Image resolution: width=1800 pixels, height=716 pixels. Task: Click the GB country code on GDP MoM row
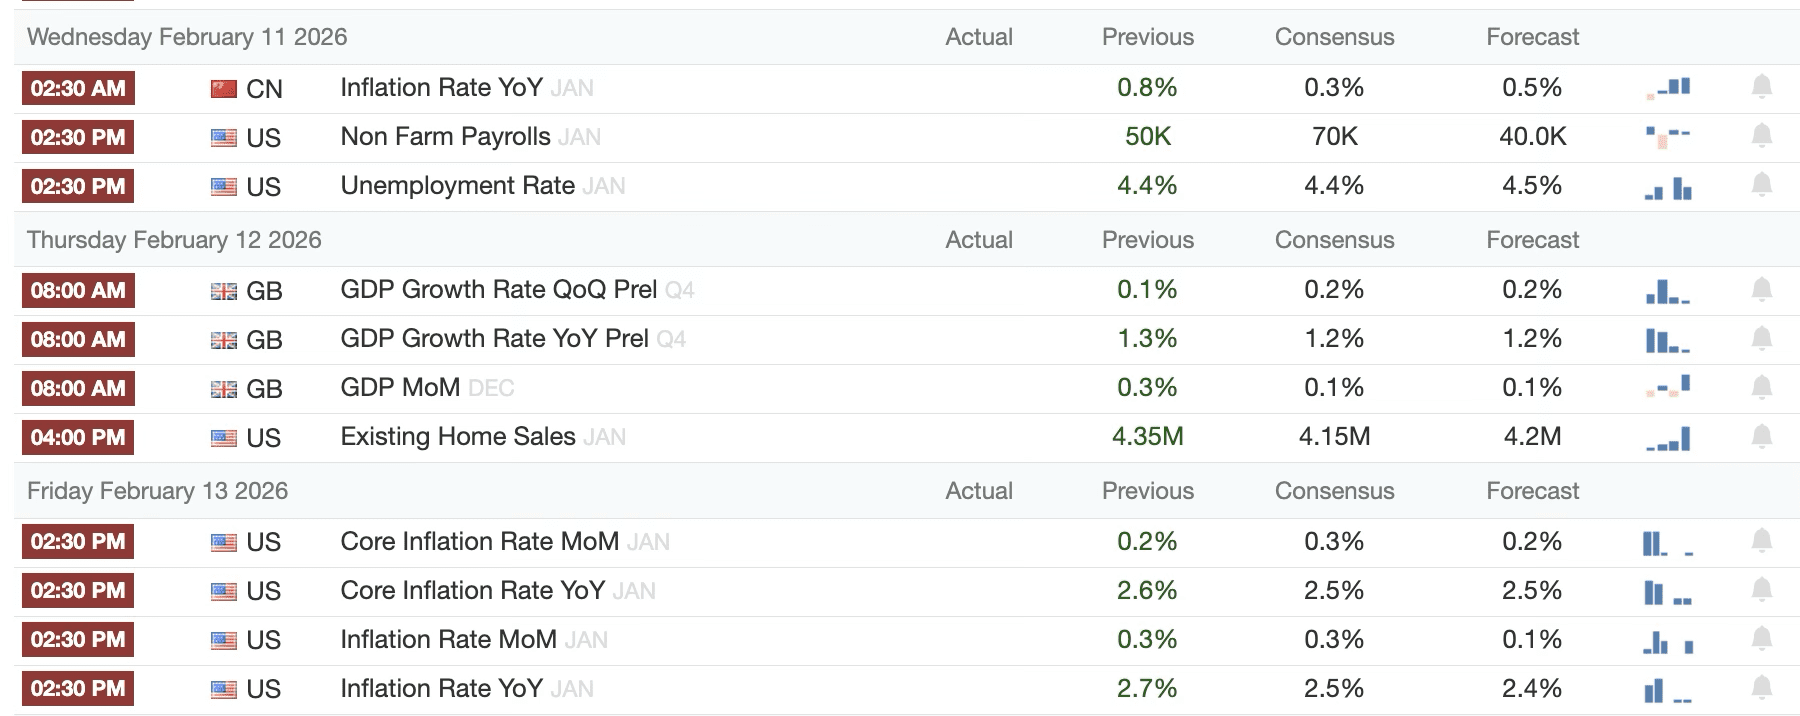tap(264, 389)
